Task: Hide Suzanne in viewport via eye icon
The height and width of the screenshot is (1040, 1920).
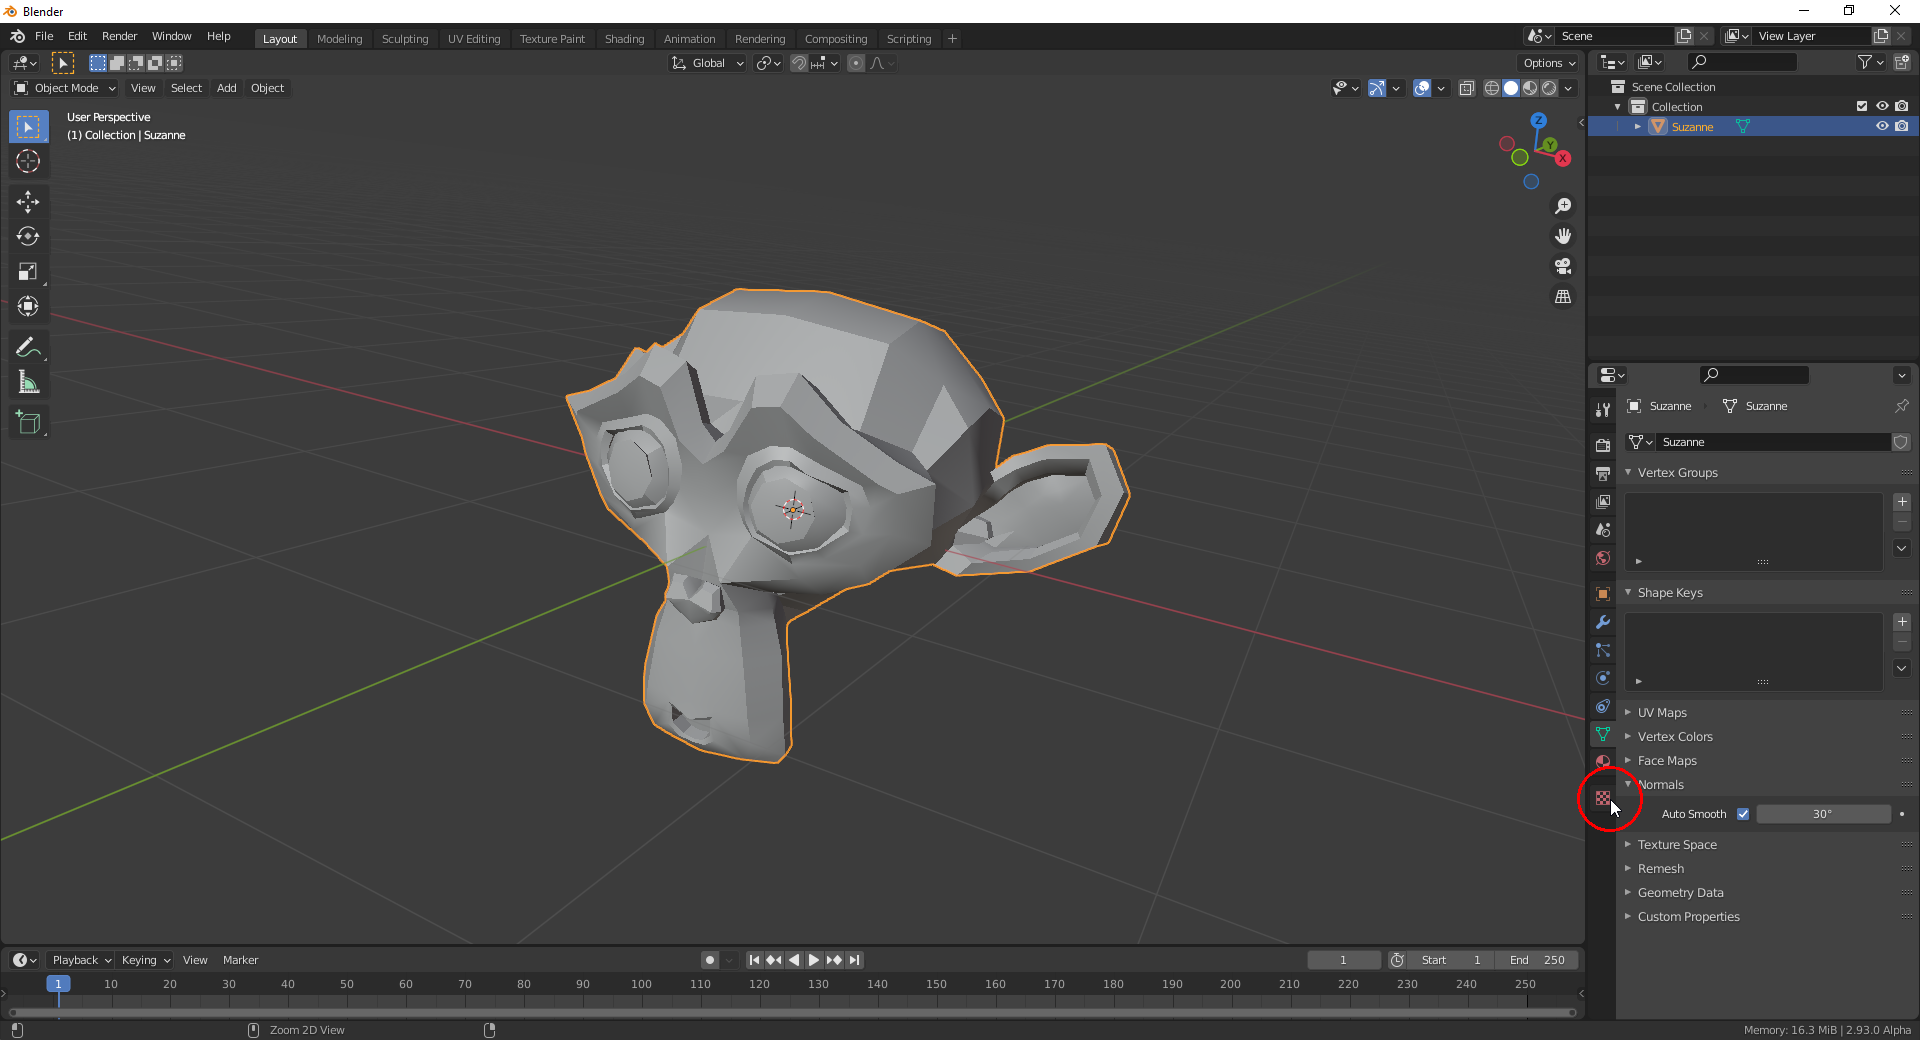Action: click(1882, 127)
